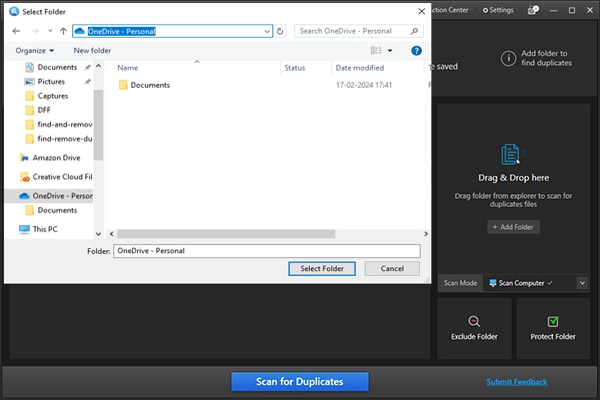Click the file list scroll left arrow
The image size is (600, 400).
(111, 233)
